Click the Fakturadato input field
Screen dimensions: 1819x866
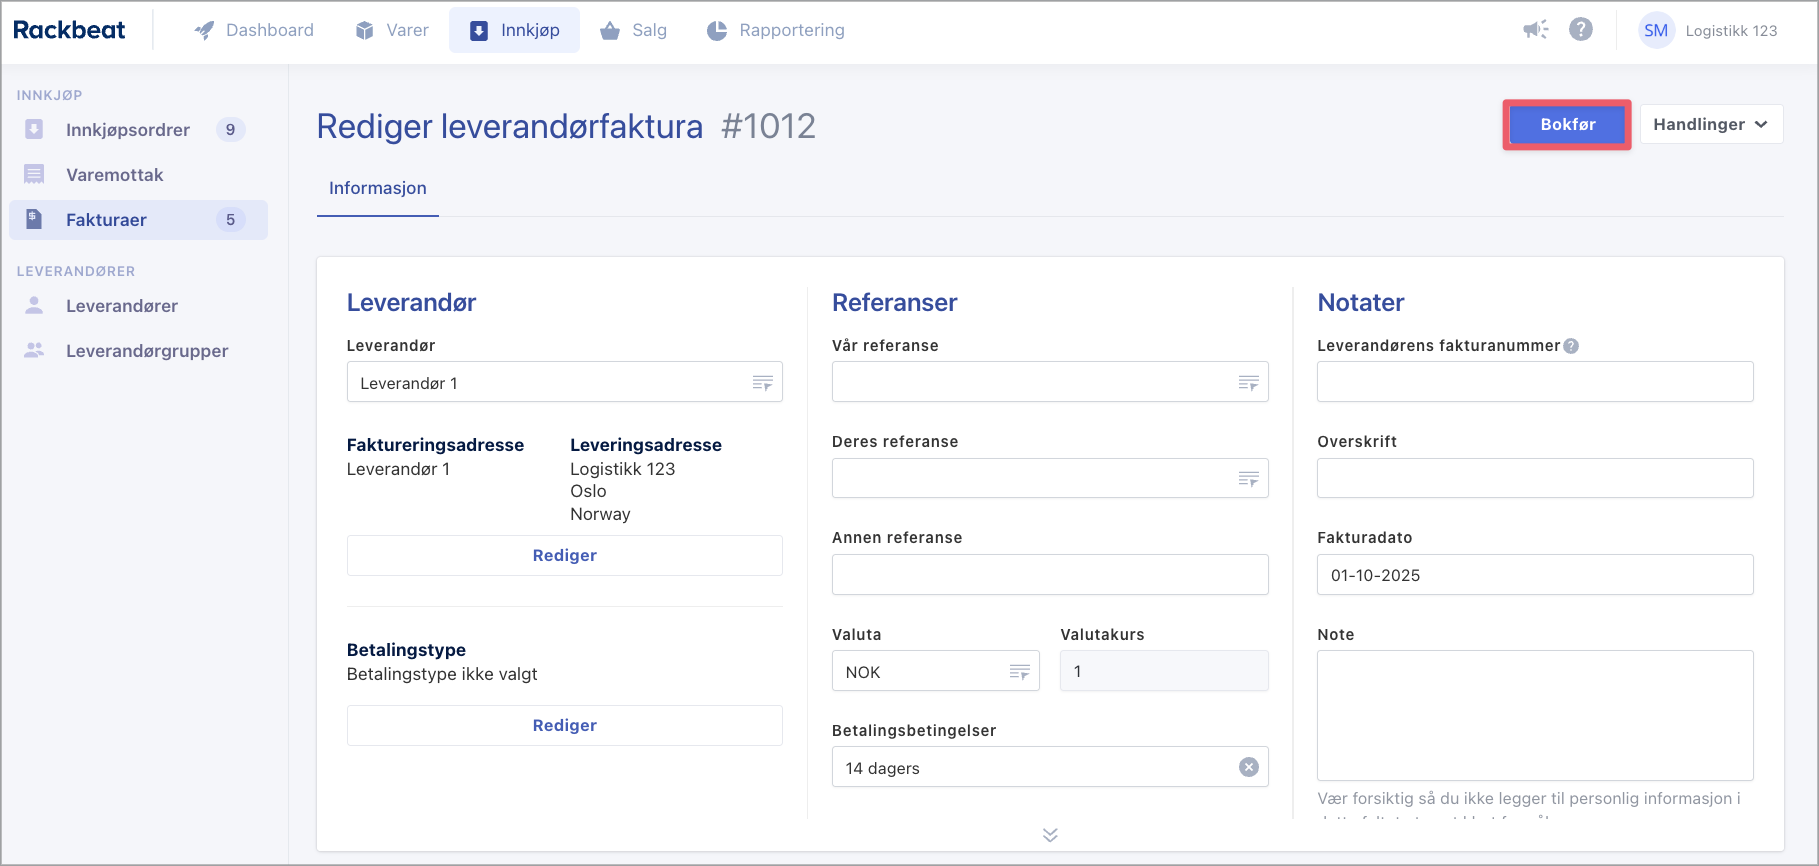coord(1534,575)
